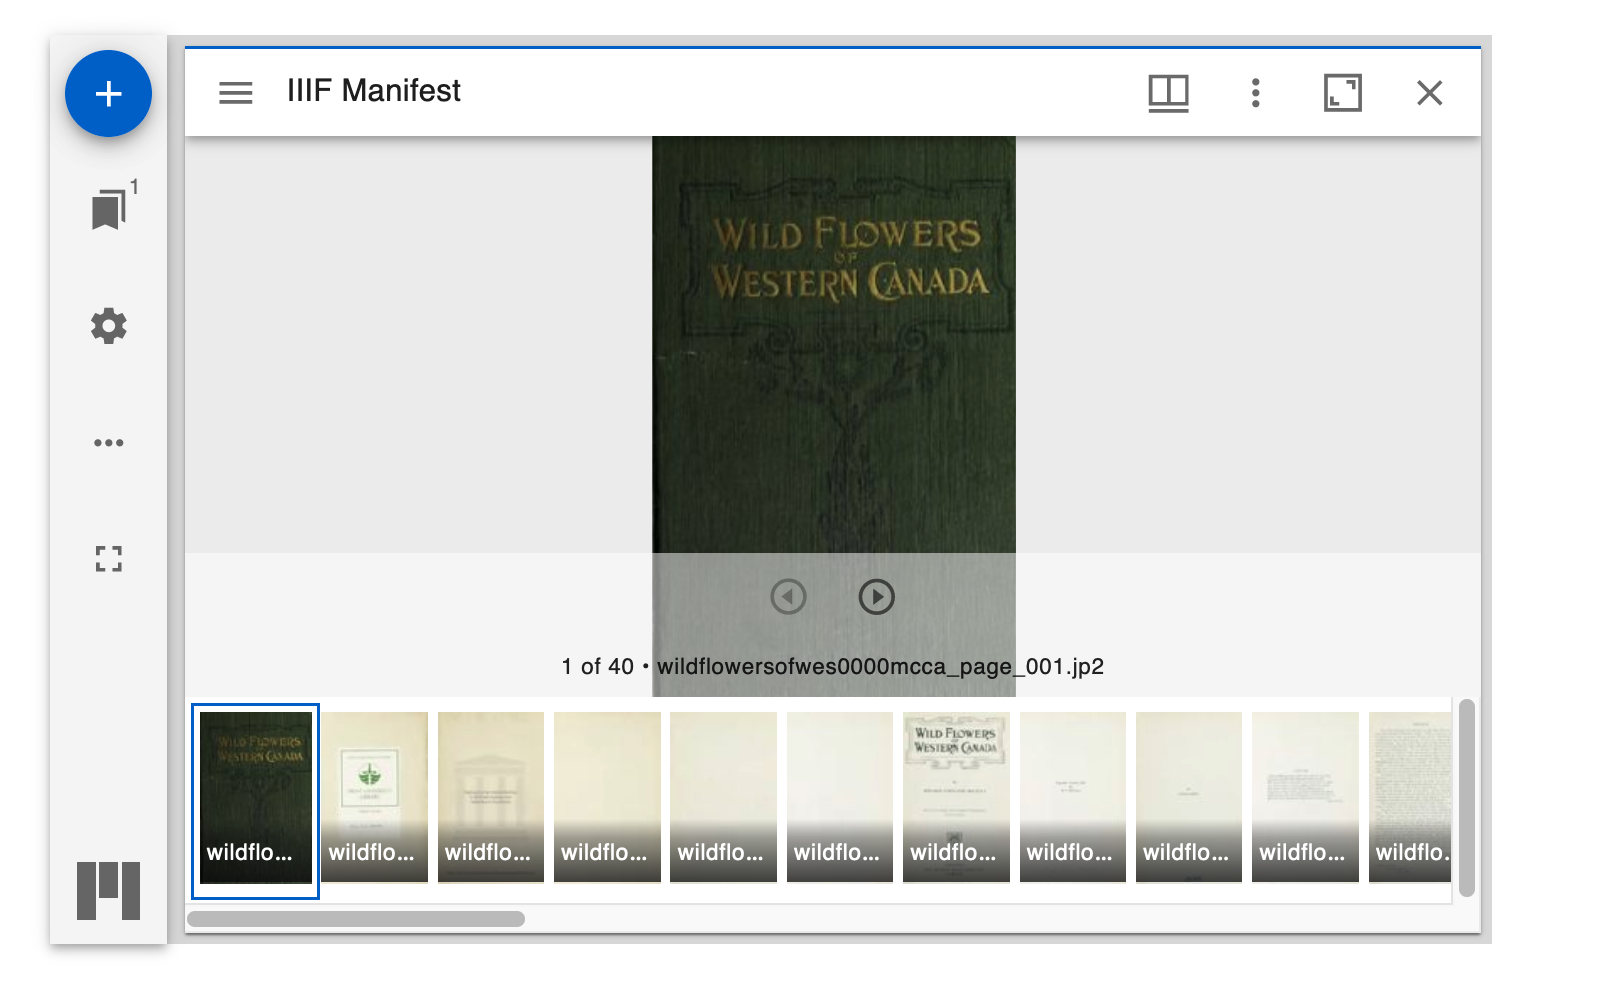1606x994 pixels.
Task: Open the book view layout picker
Action: click(x=1168, y=92)
